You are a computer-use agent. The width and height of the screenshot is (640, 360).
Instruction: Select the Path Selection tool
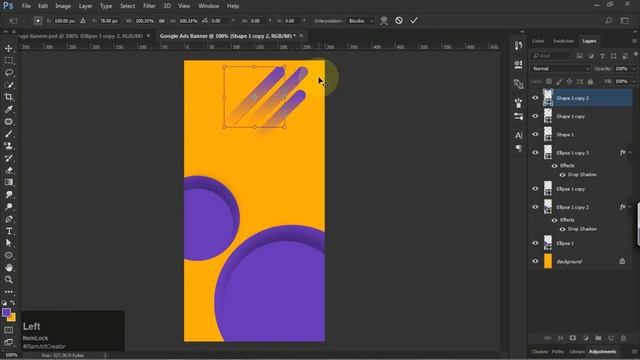pyautogui.click(x=9, y=243)
